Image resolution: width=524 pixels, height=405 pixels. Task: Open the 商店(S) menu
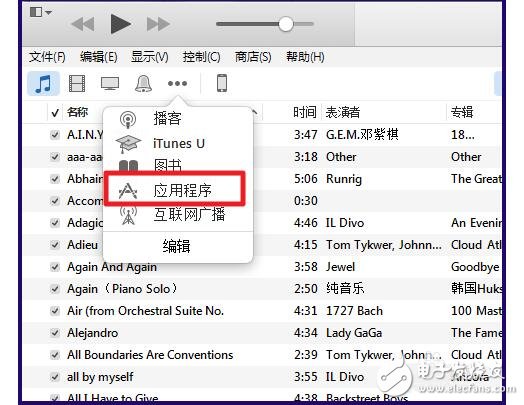tap(253, 57)
